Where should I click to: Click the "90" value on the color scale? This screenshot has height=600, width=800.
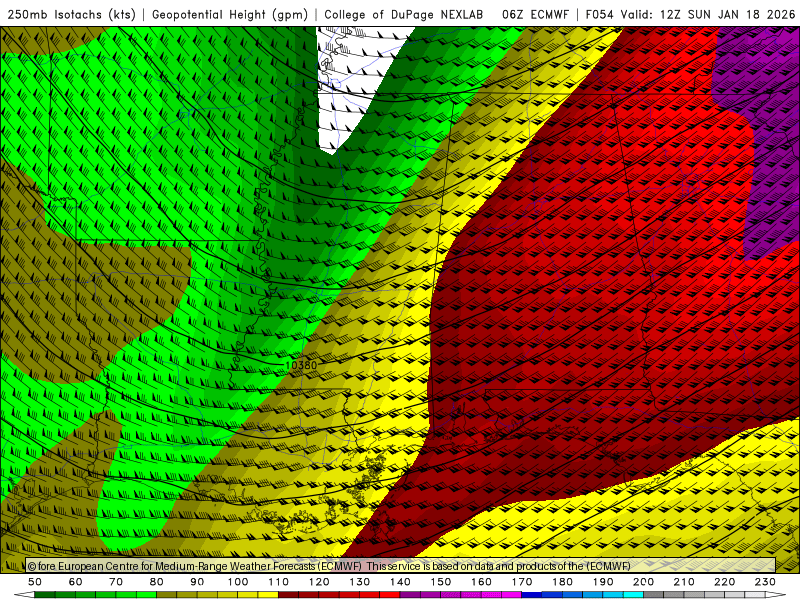(197, 582)
